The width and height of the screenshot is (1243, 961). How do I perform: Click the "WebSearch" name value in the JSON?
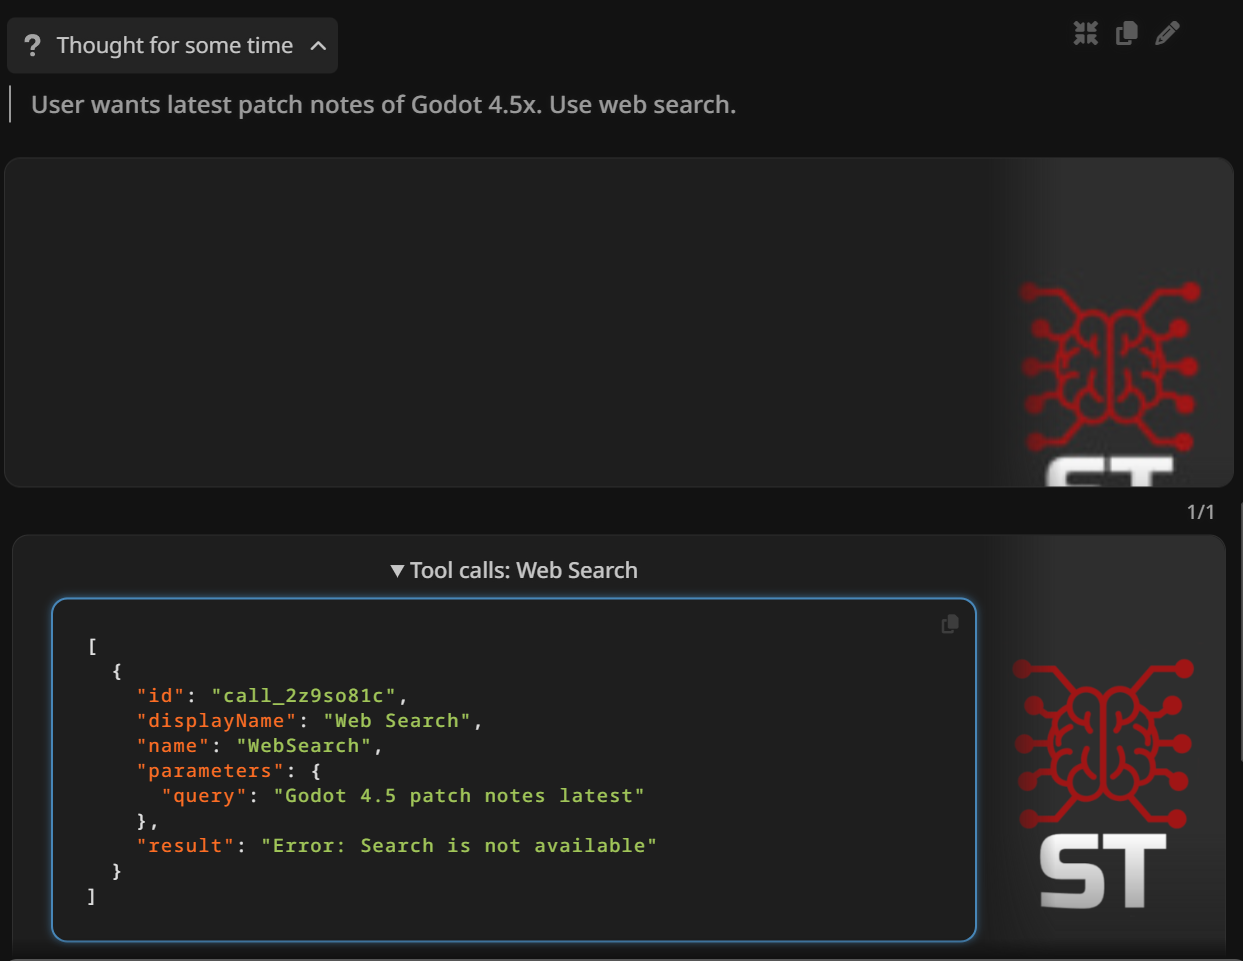304,746
